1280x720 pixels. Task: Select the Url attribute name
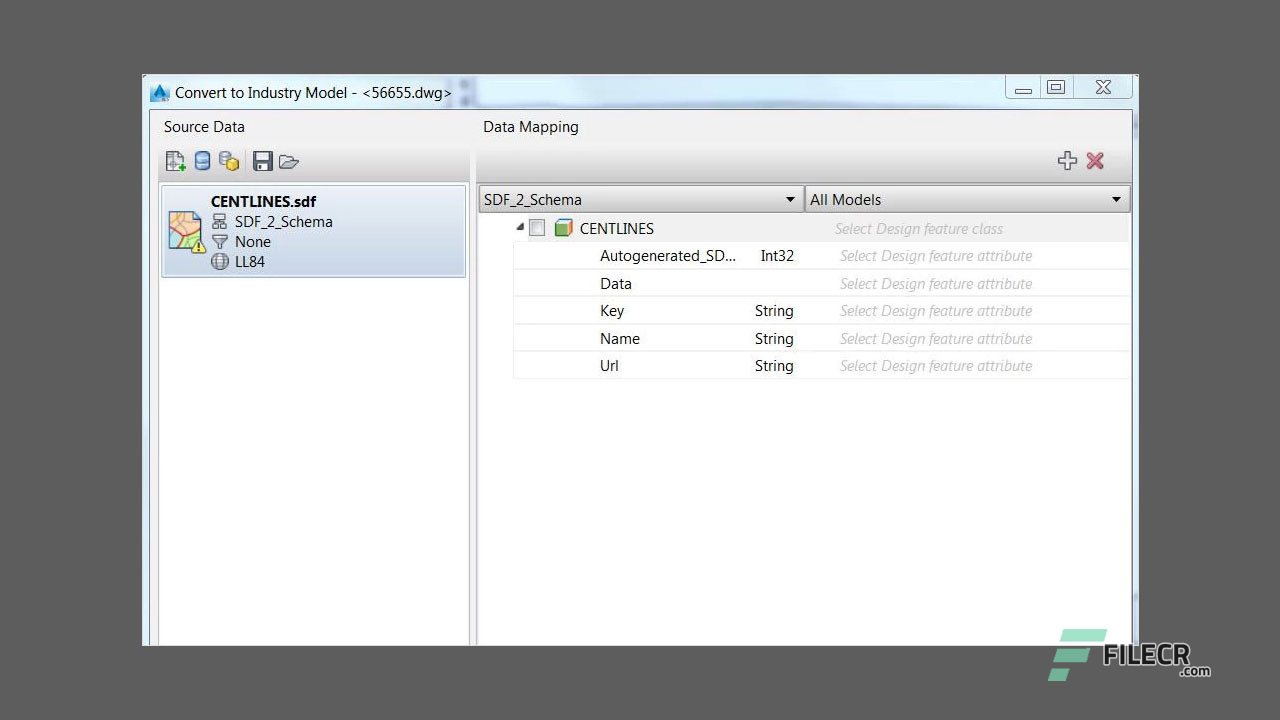coord(609,366)
